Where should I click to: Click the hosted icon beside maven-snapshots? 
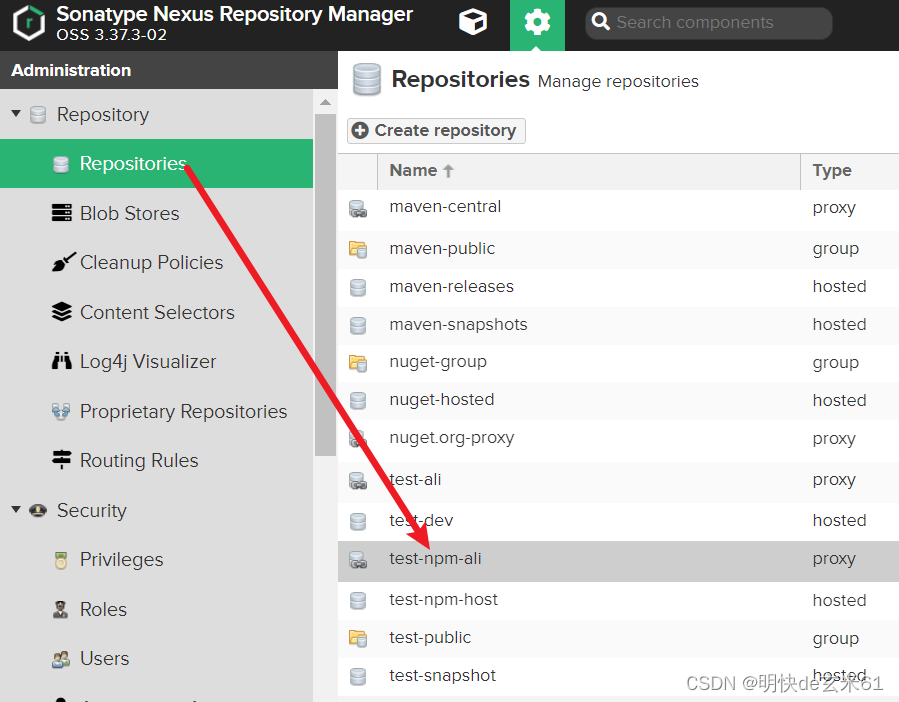point(358,325)
